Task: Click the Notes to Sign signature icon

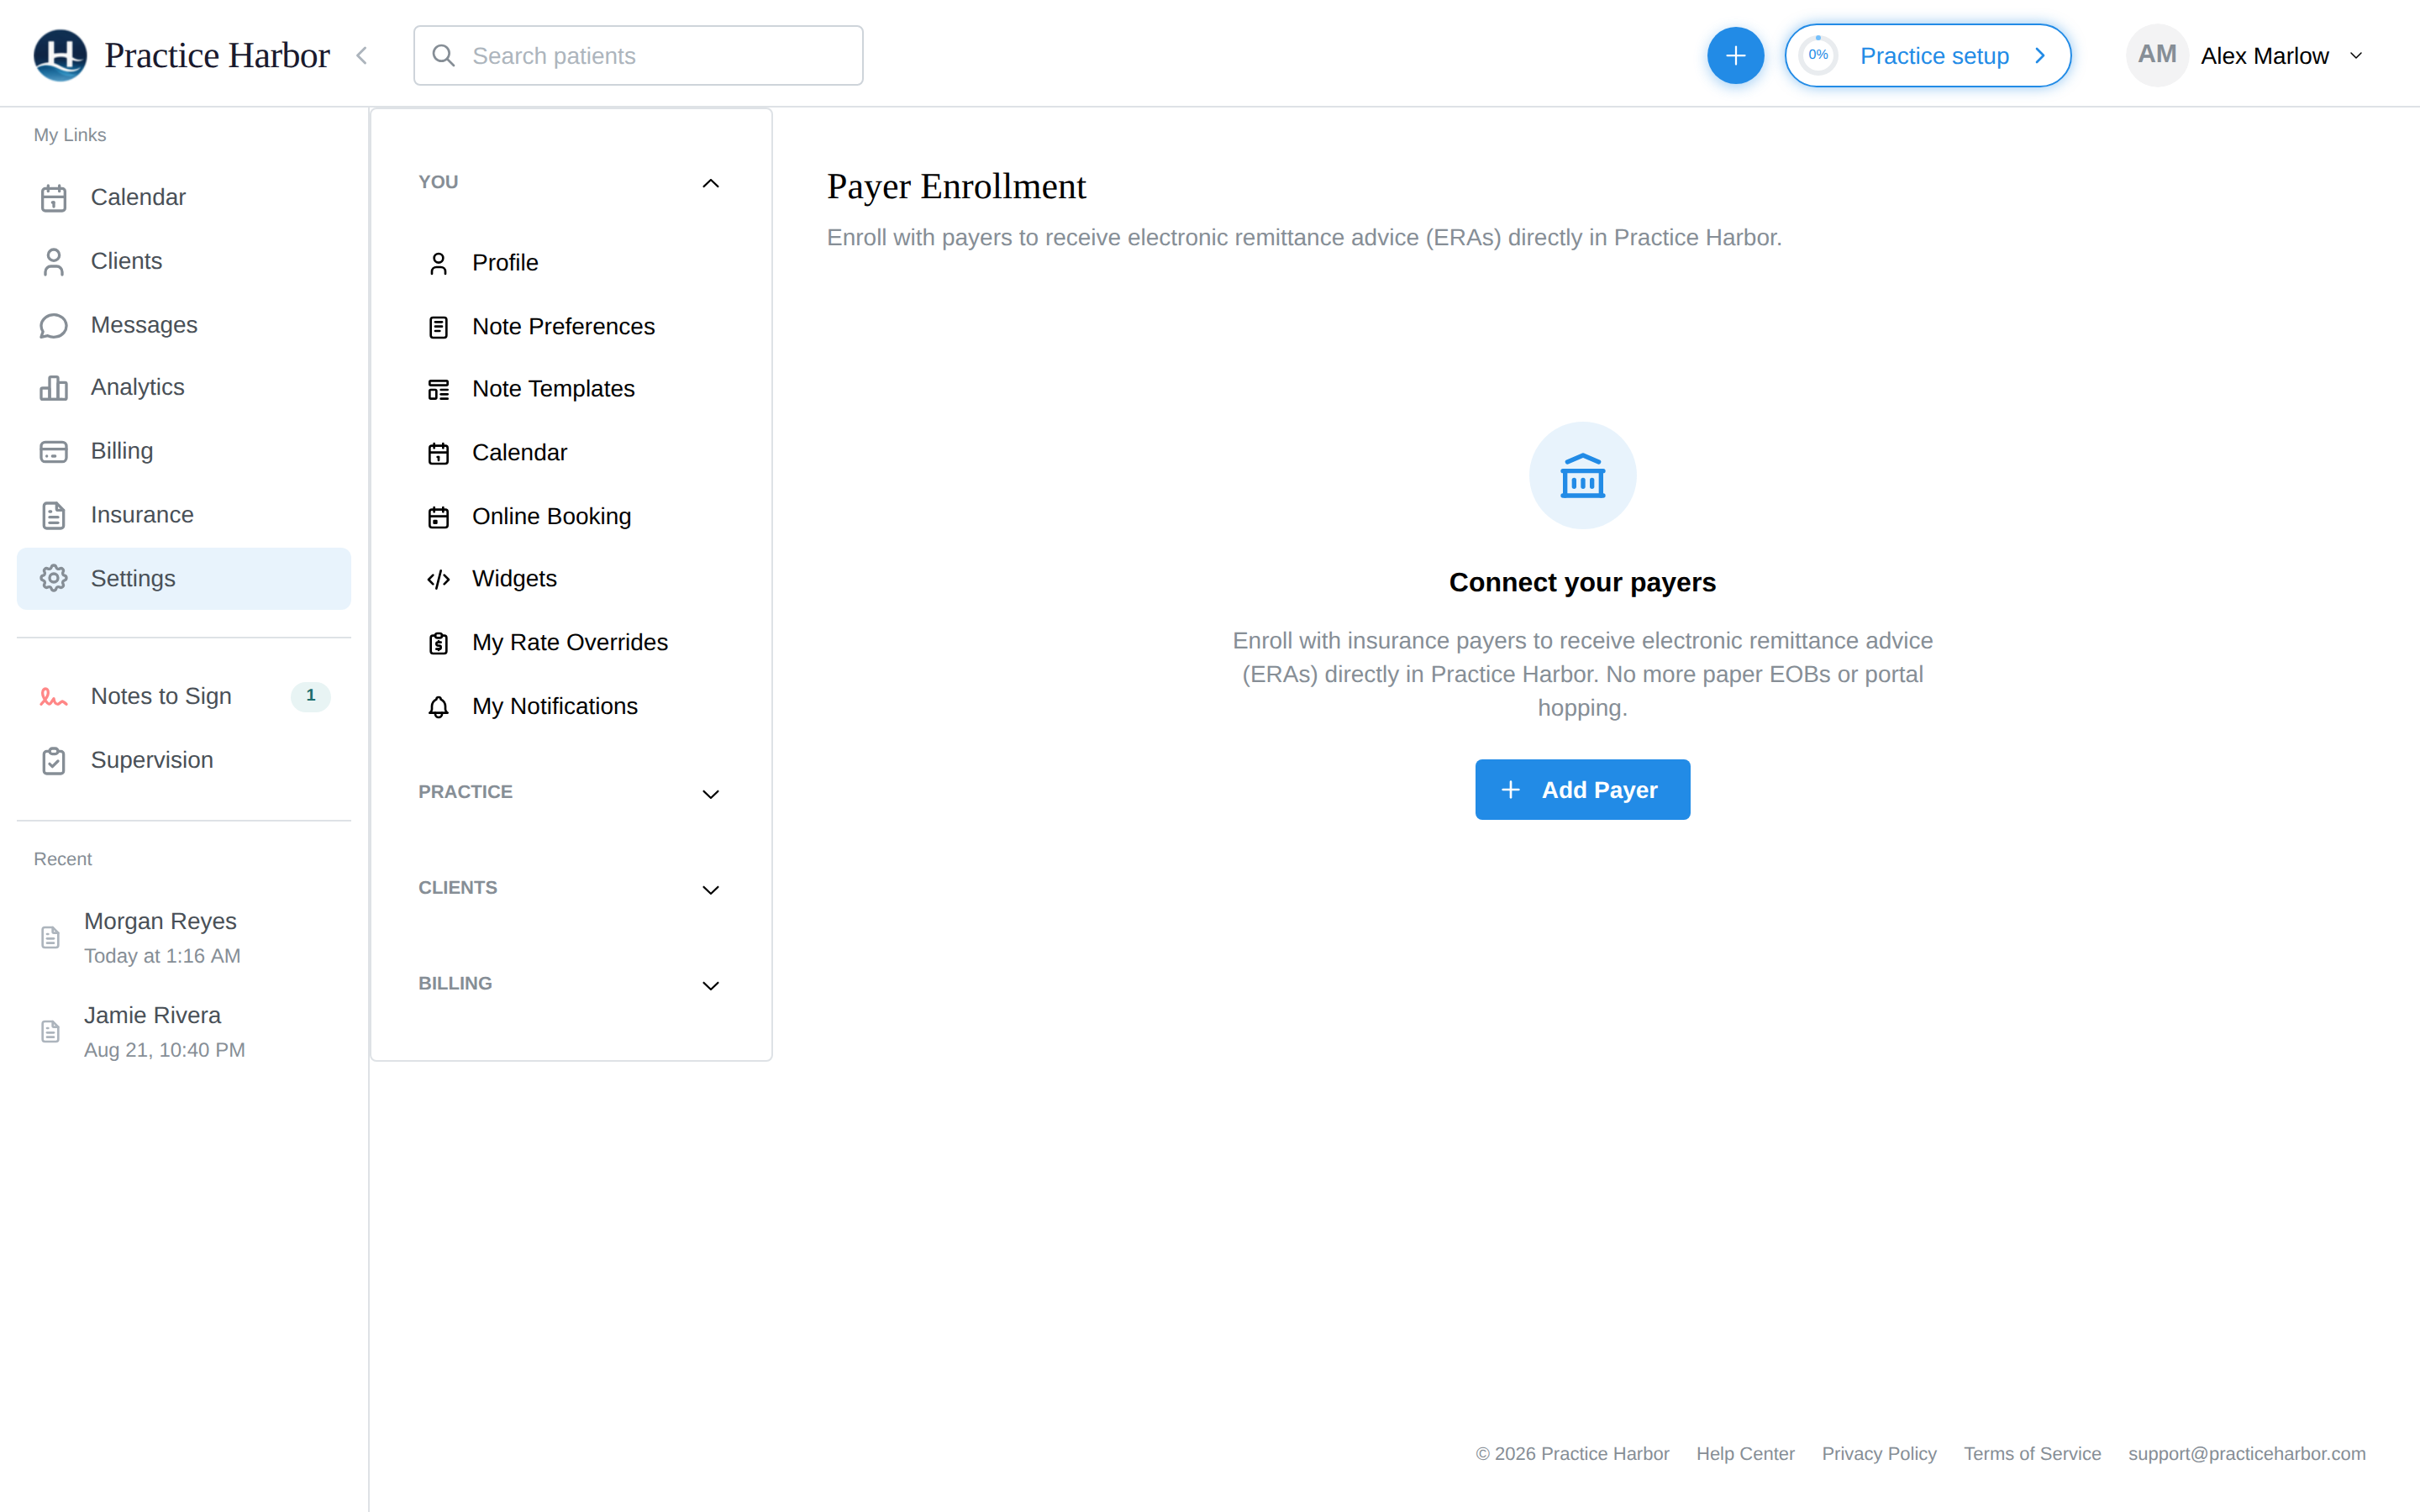Action: tap(54, 697)
